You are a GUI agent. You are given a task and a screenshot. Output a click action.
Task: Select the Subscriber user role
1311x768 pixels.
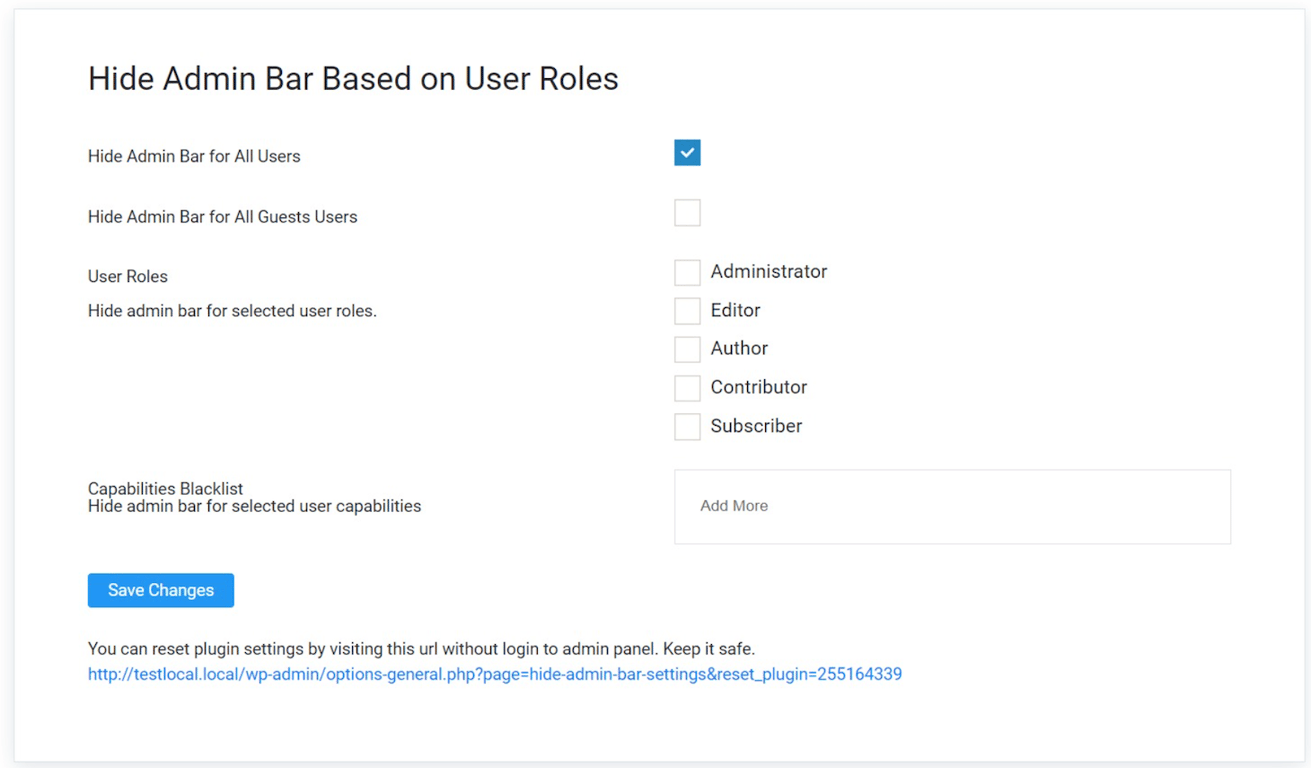(x=687, y=426)
